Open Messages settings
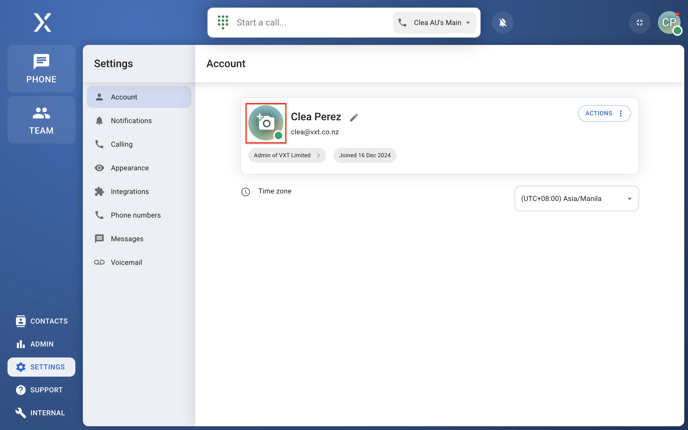This screenshot has height=430, width=688. (139, 239)
